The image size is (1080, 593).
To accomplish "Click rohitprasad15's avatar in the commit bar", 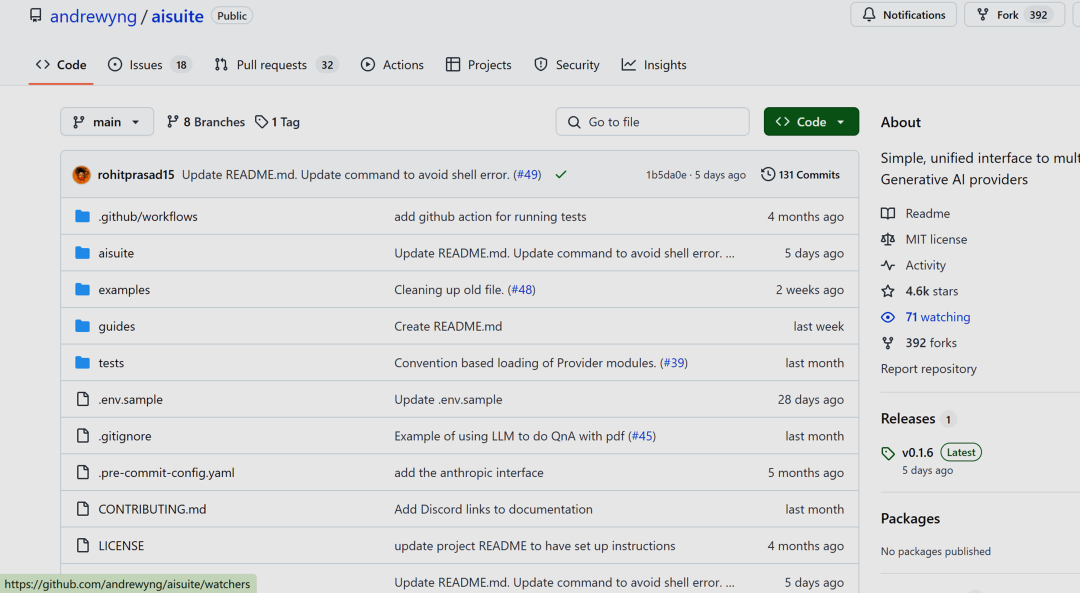I will 81,175.
